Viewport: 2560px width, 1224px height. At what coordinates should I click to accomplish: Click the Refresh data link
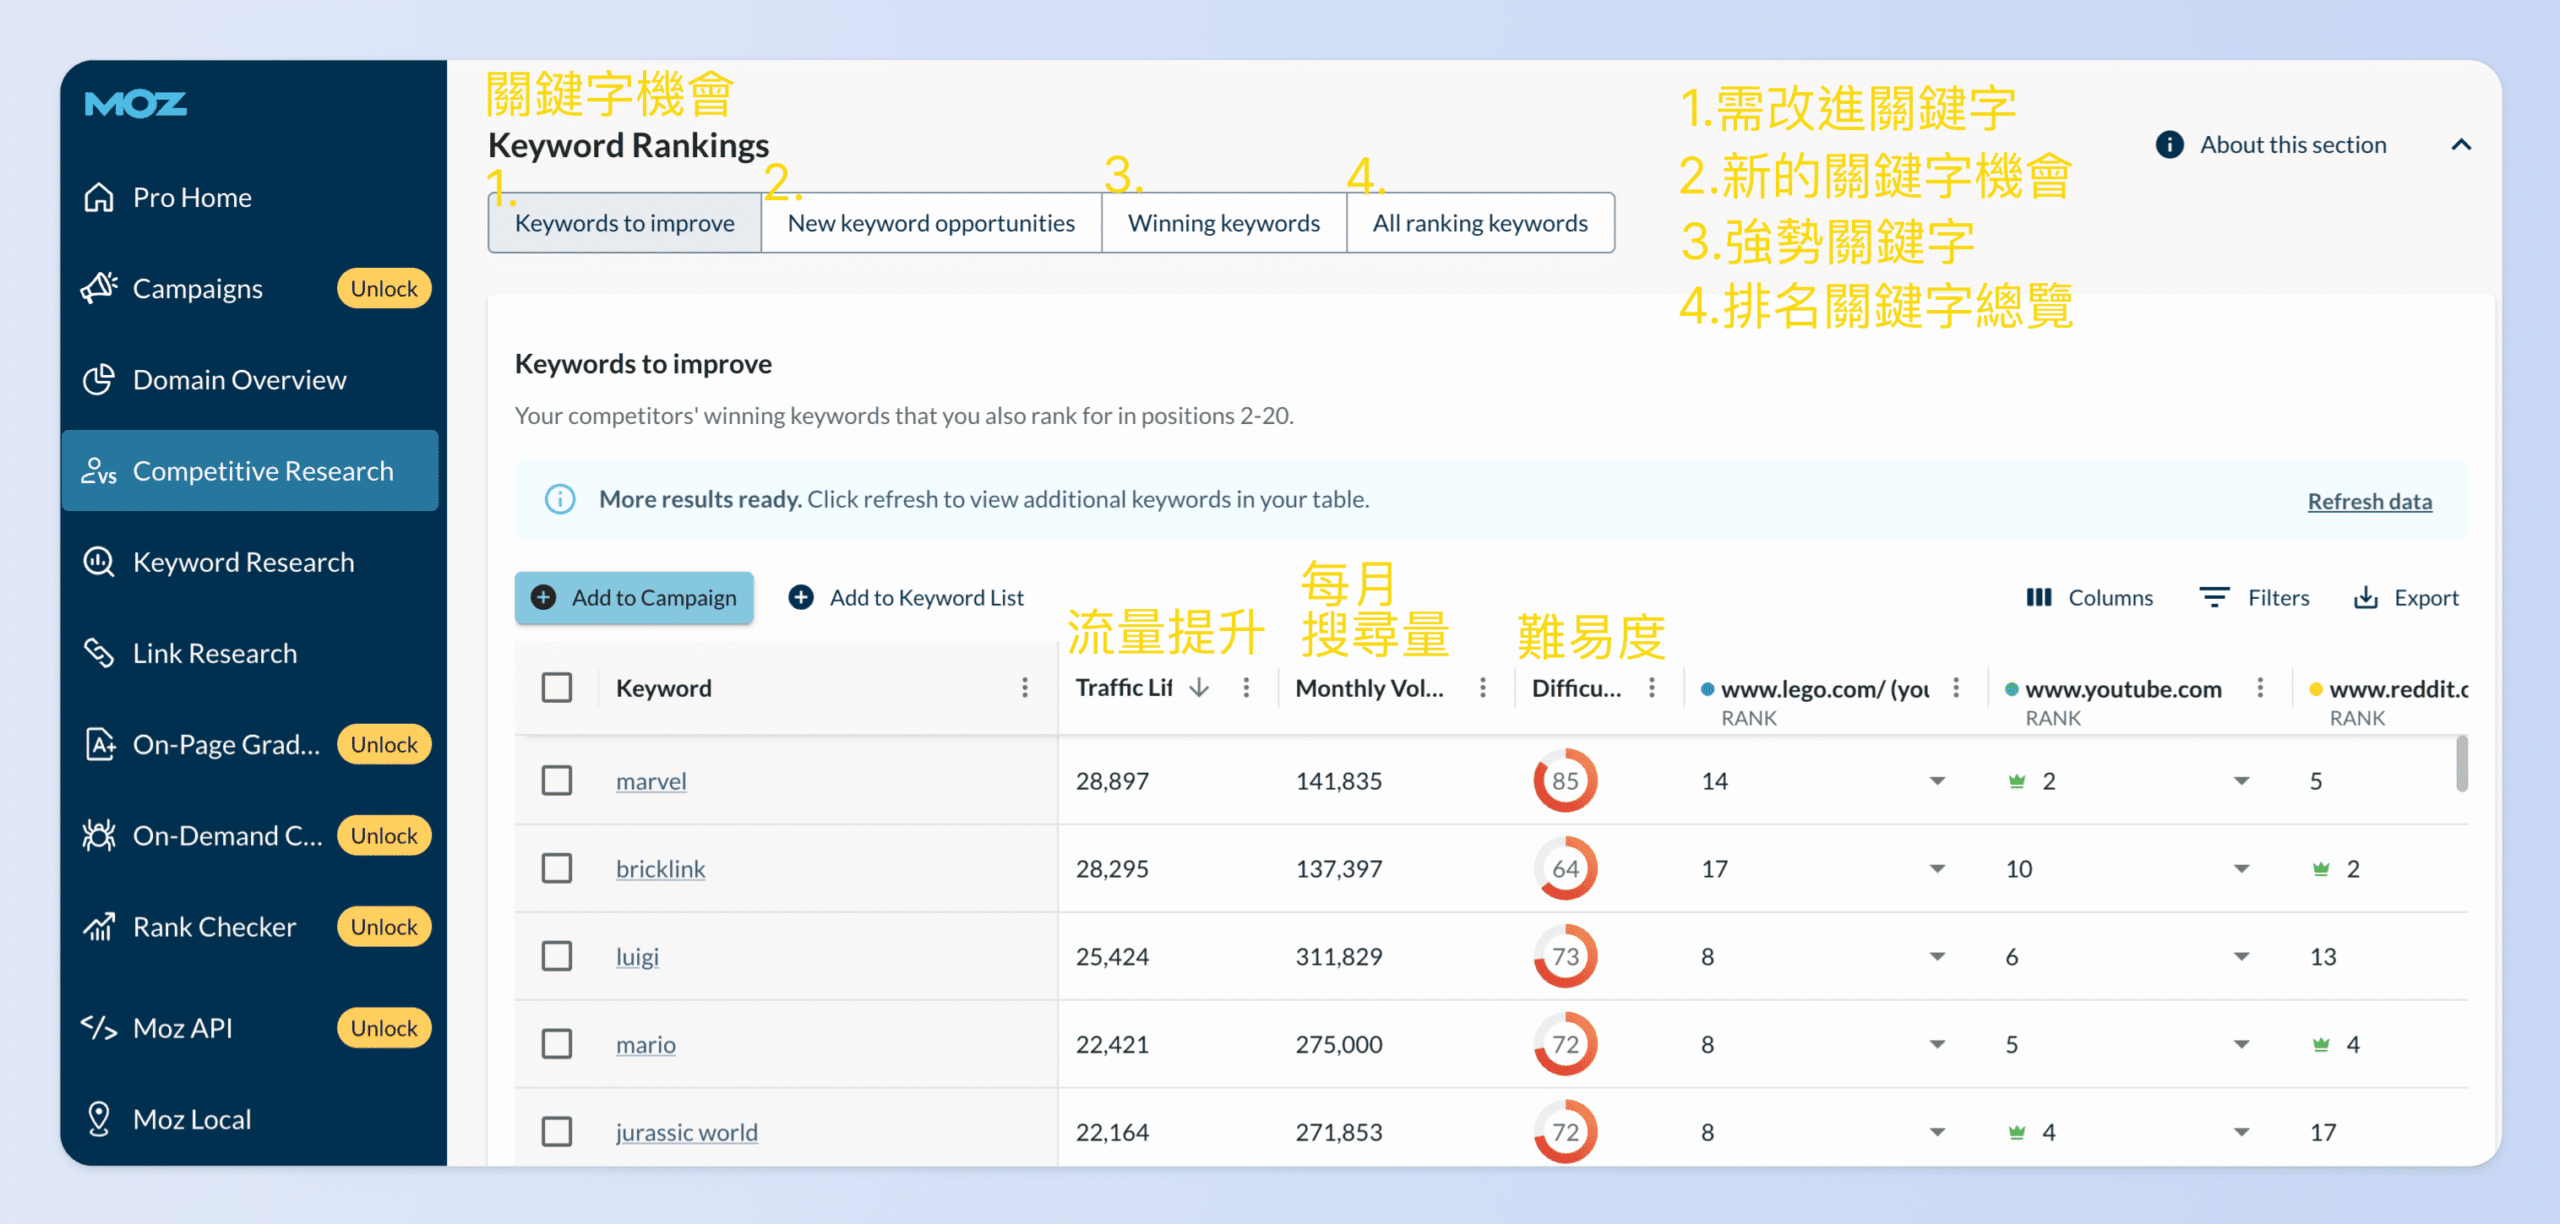2369,500
